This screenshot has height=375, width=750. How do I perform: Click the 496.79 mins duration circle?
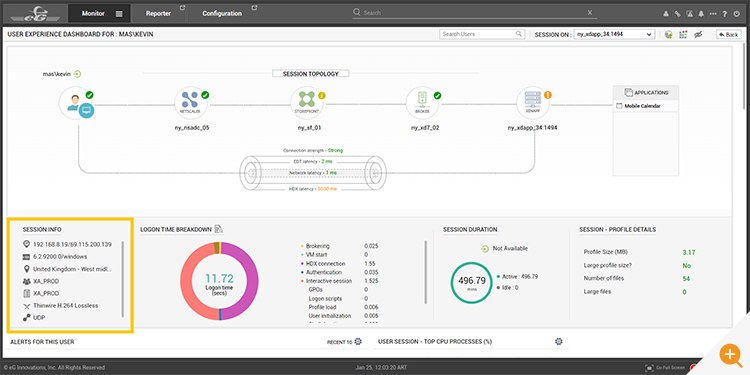tap(471, 282)
